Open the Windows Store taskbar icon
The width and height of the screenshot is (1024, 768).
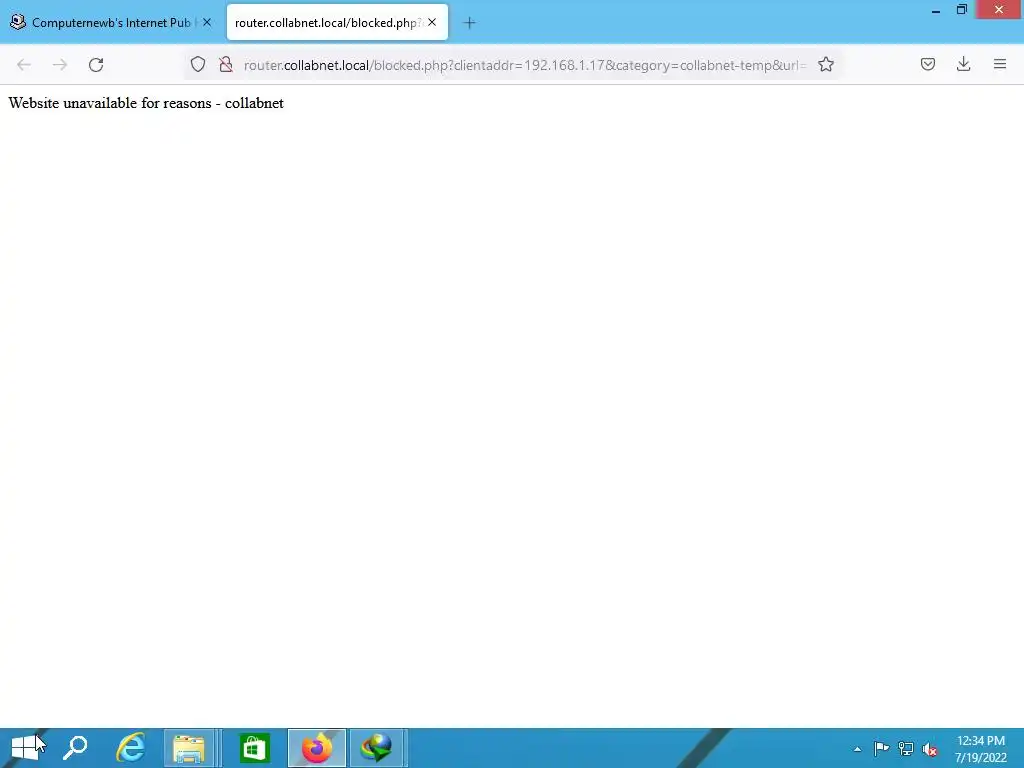tap(254, 748)
